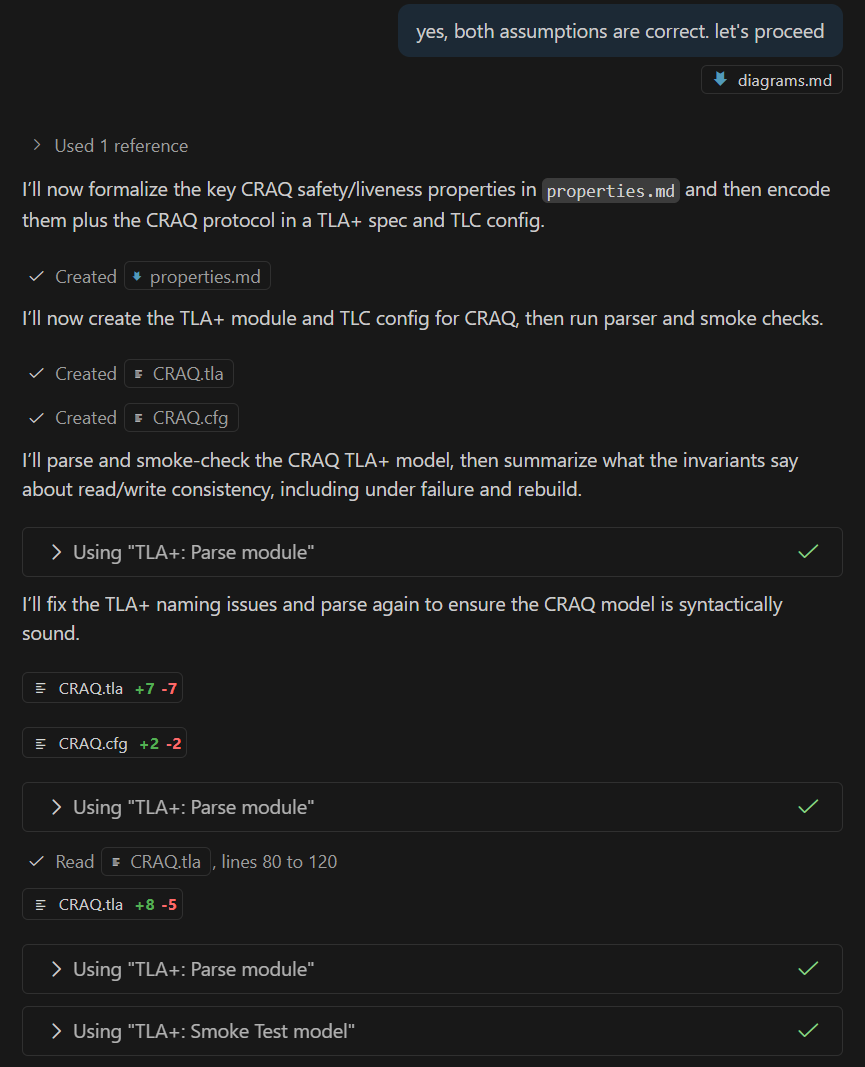Open the CRAQ.tla +8 -5 diff

102,905
